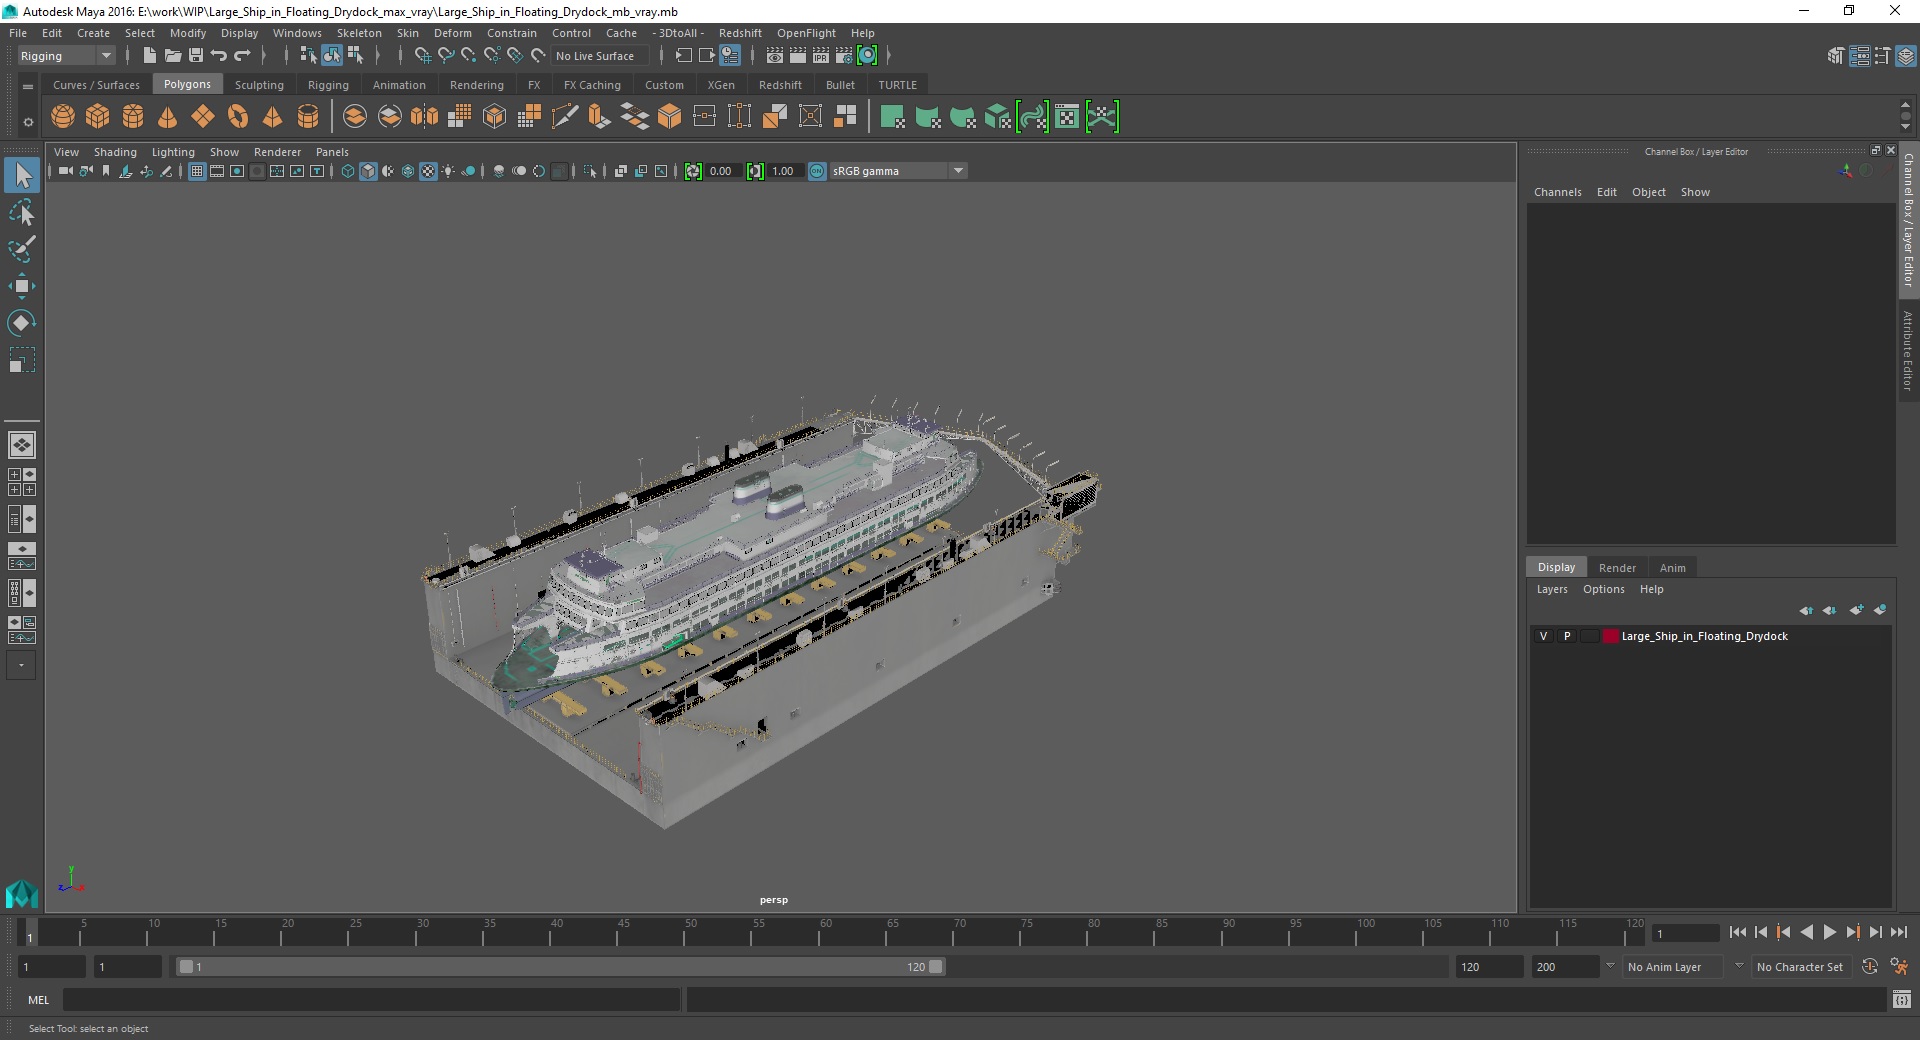
Task: Toggle sRGB gamma color management button
Action: pos(817,171)
